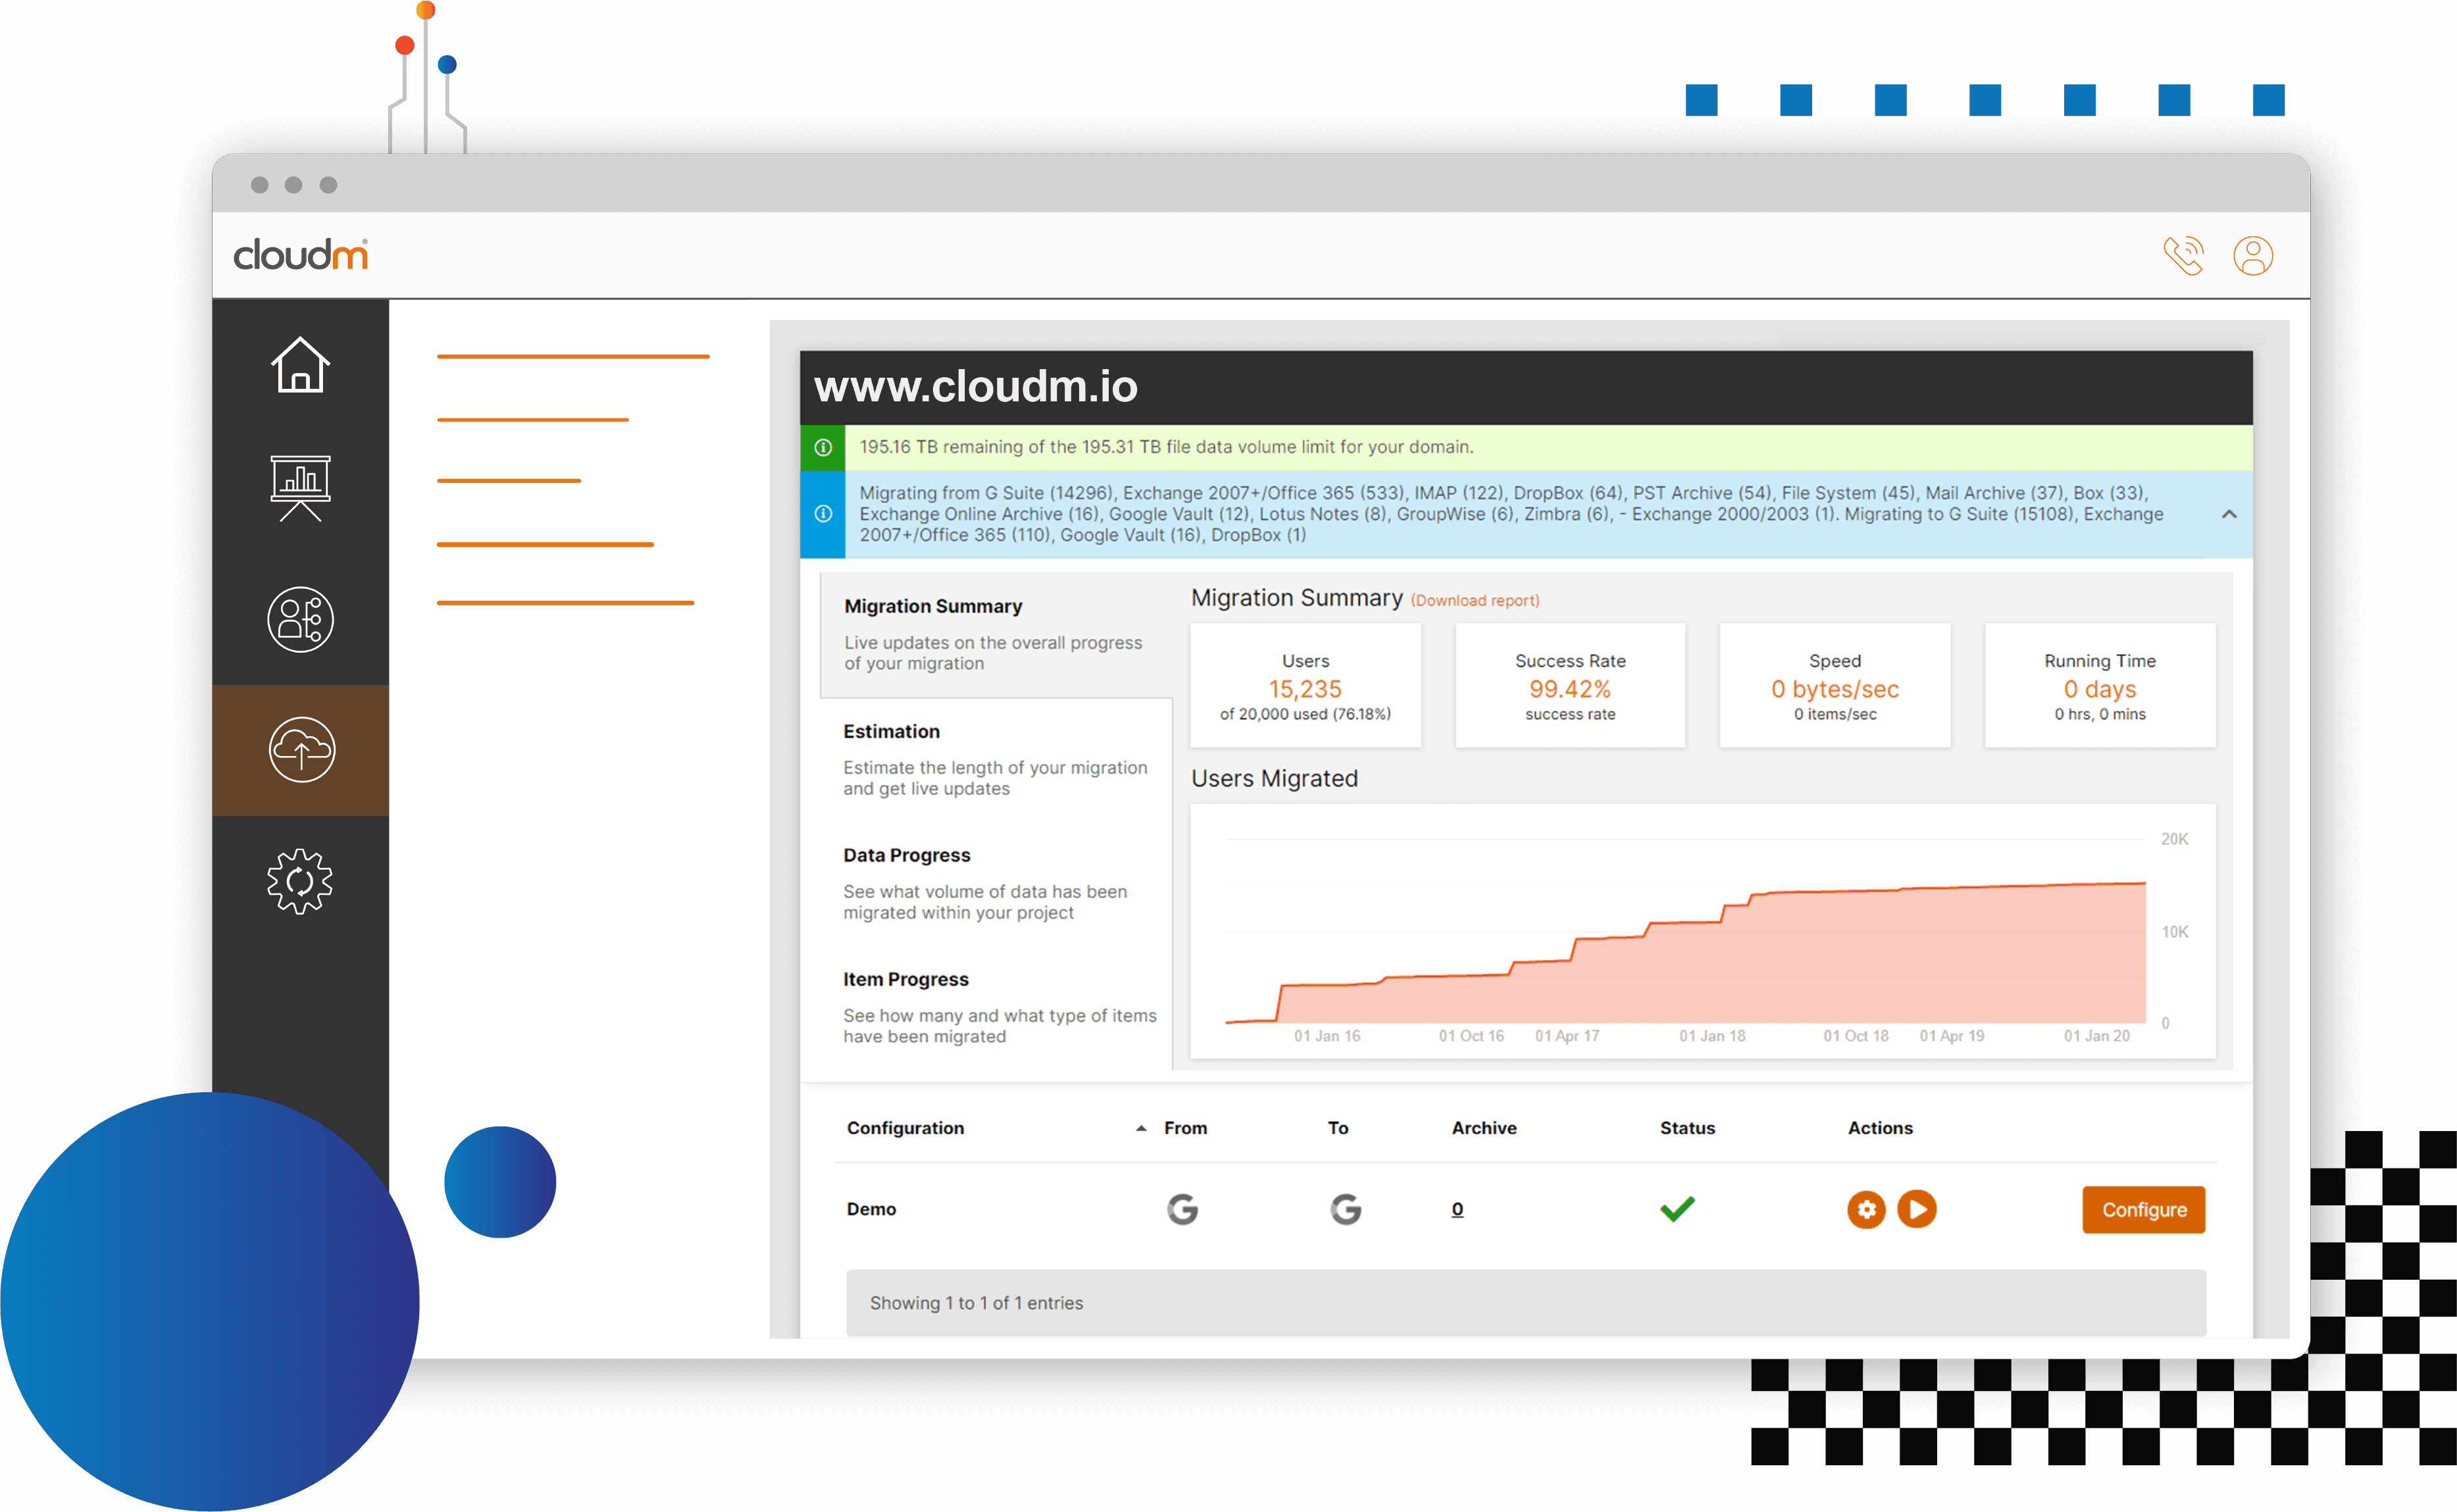
Task: Click 'Showing 1 to 1 of 1 entries' text
Action: coord(976,1303)
